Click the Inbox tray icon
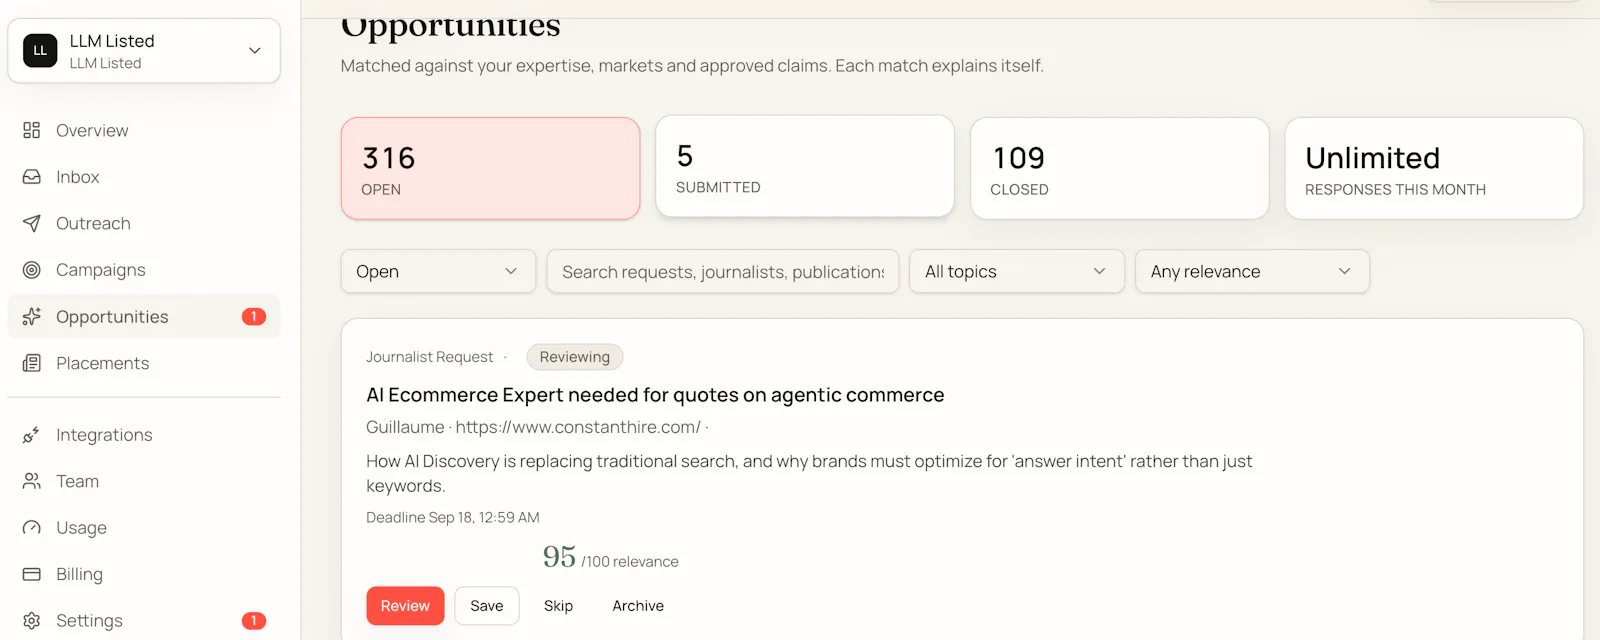The height and width of the screenshot is (640, 1600). pyautogui.click(x=32, y=177)
